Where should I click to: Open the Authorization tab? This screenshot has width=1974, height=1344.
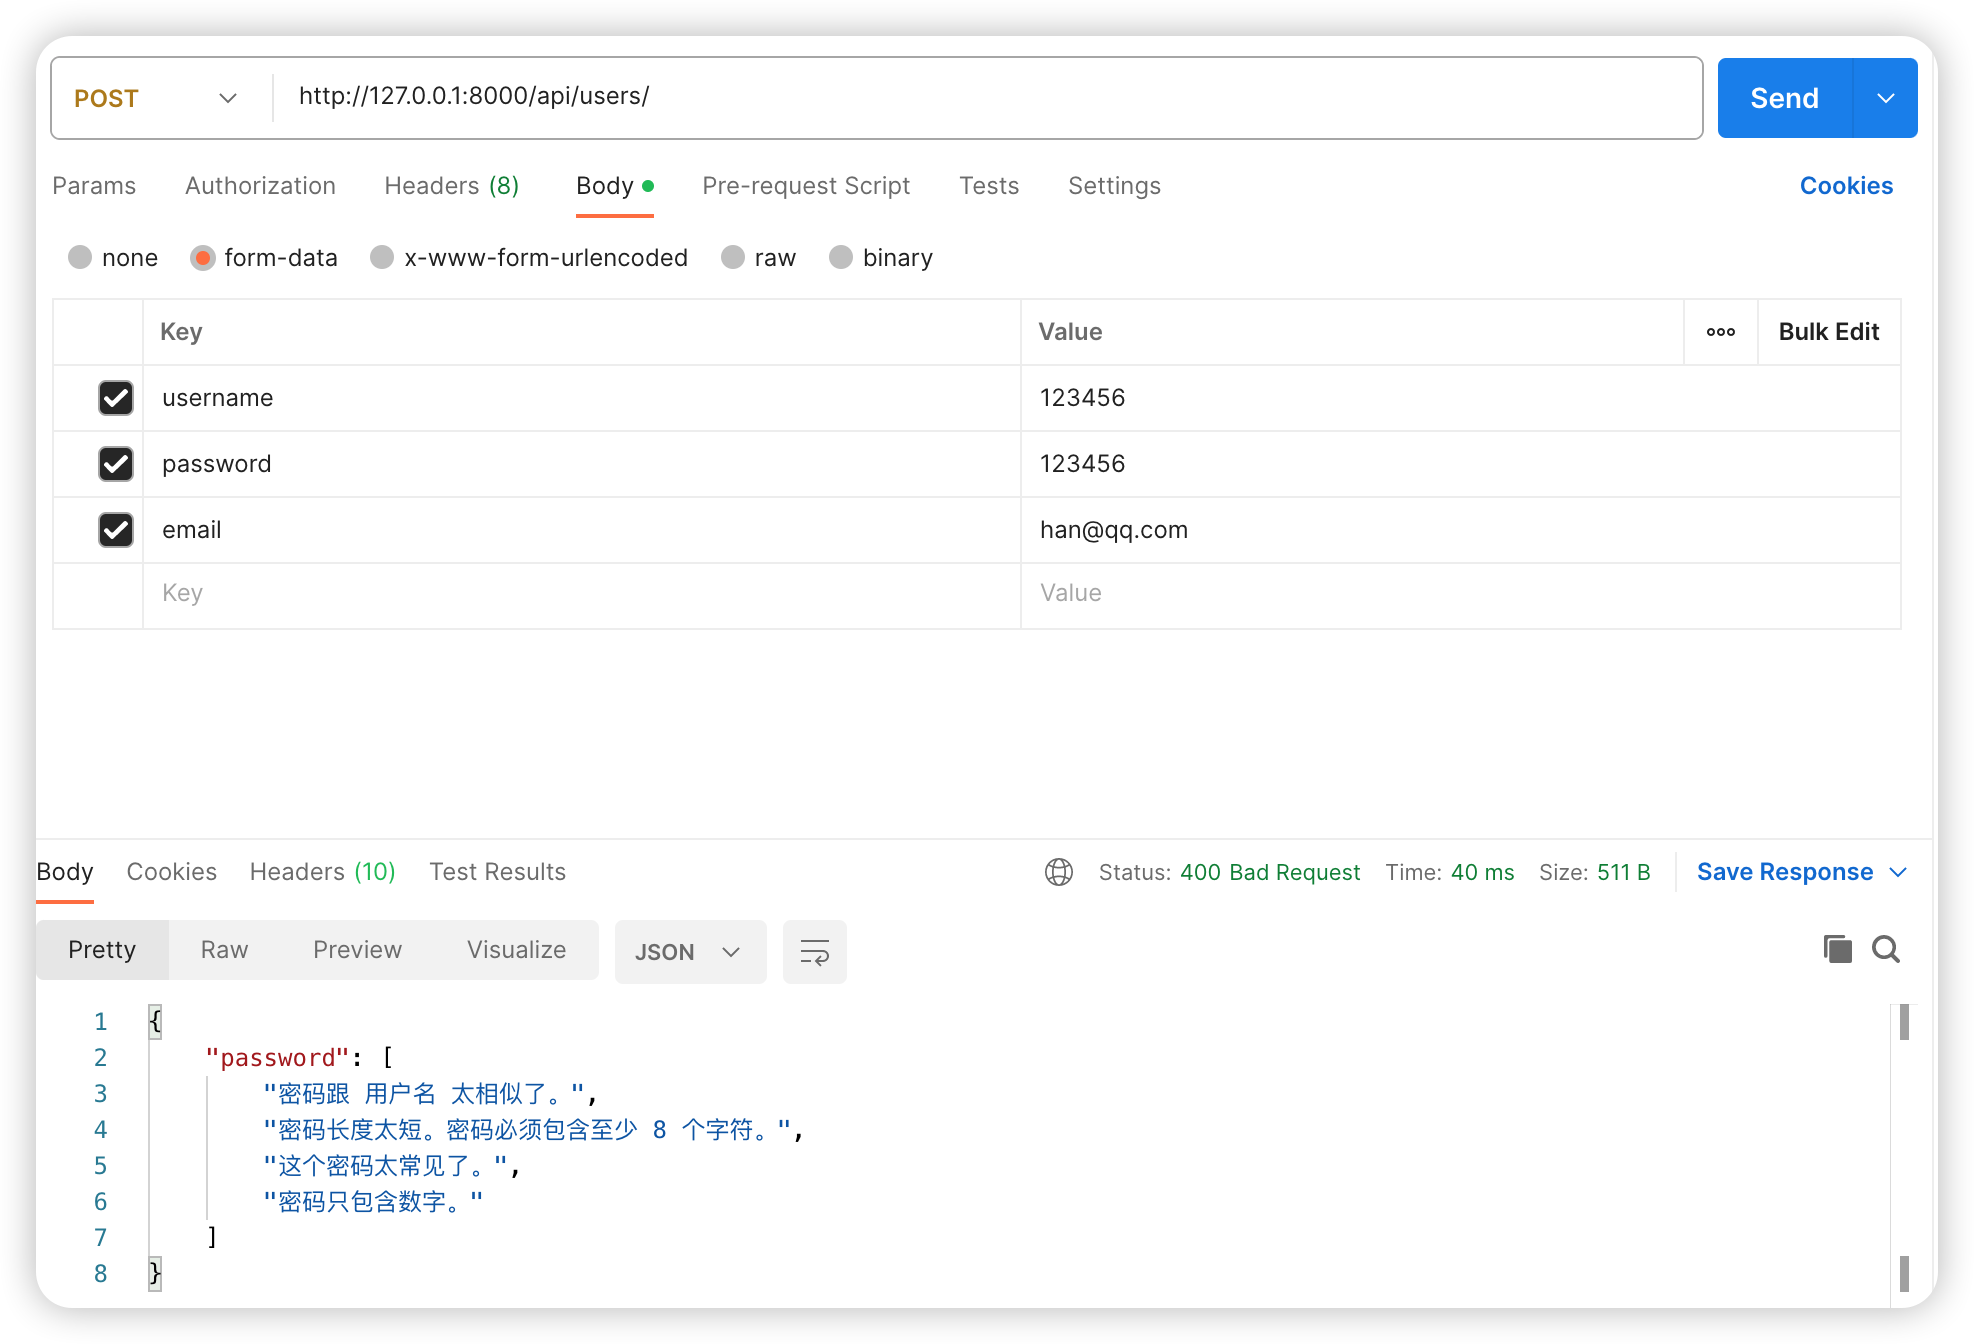260,186
